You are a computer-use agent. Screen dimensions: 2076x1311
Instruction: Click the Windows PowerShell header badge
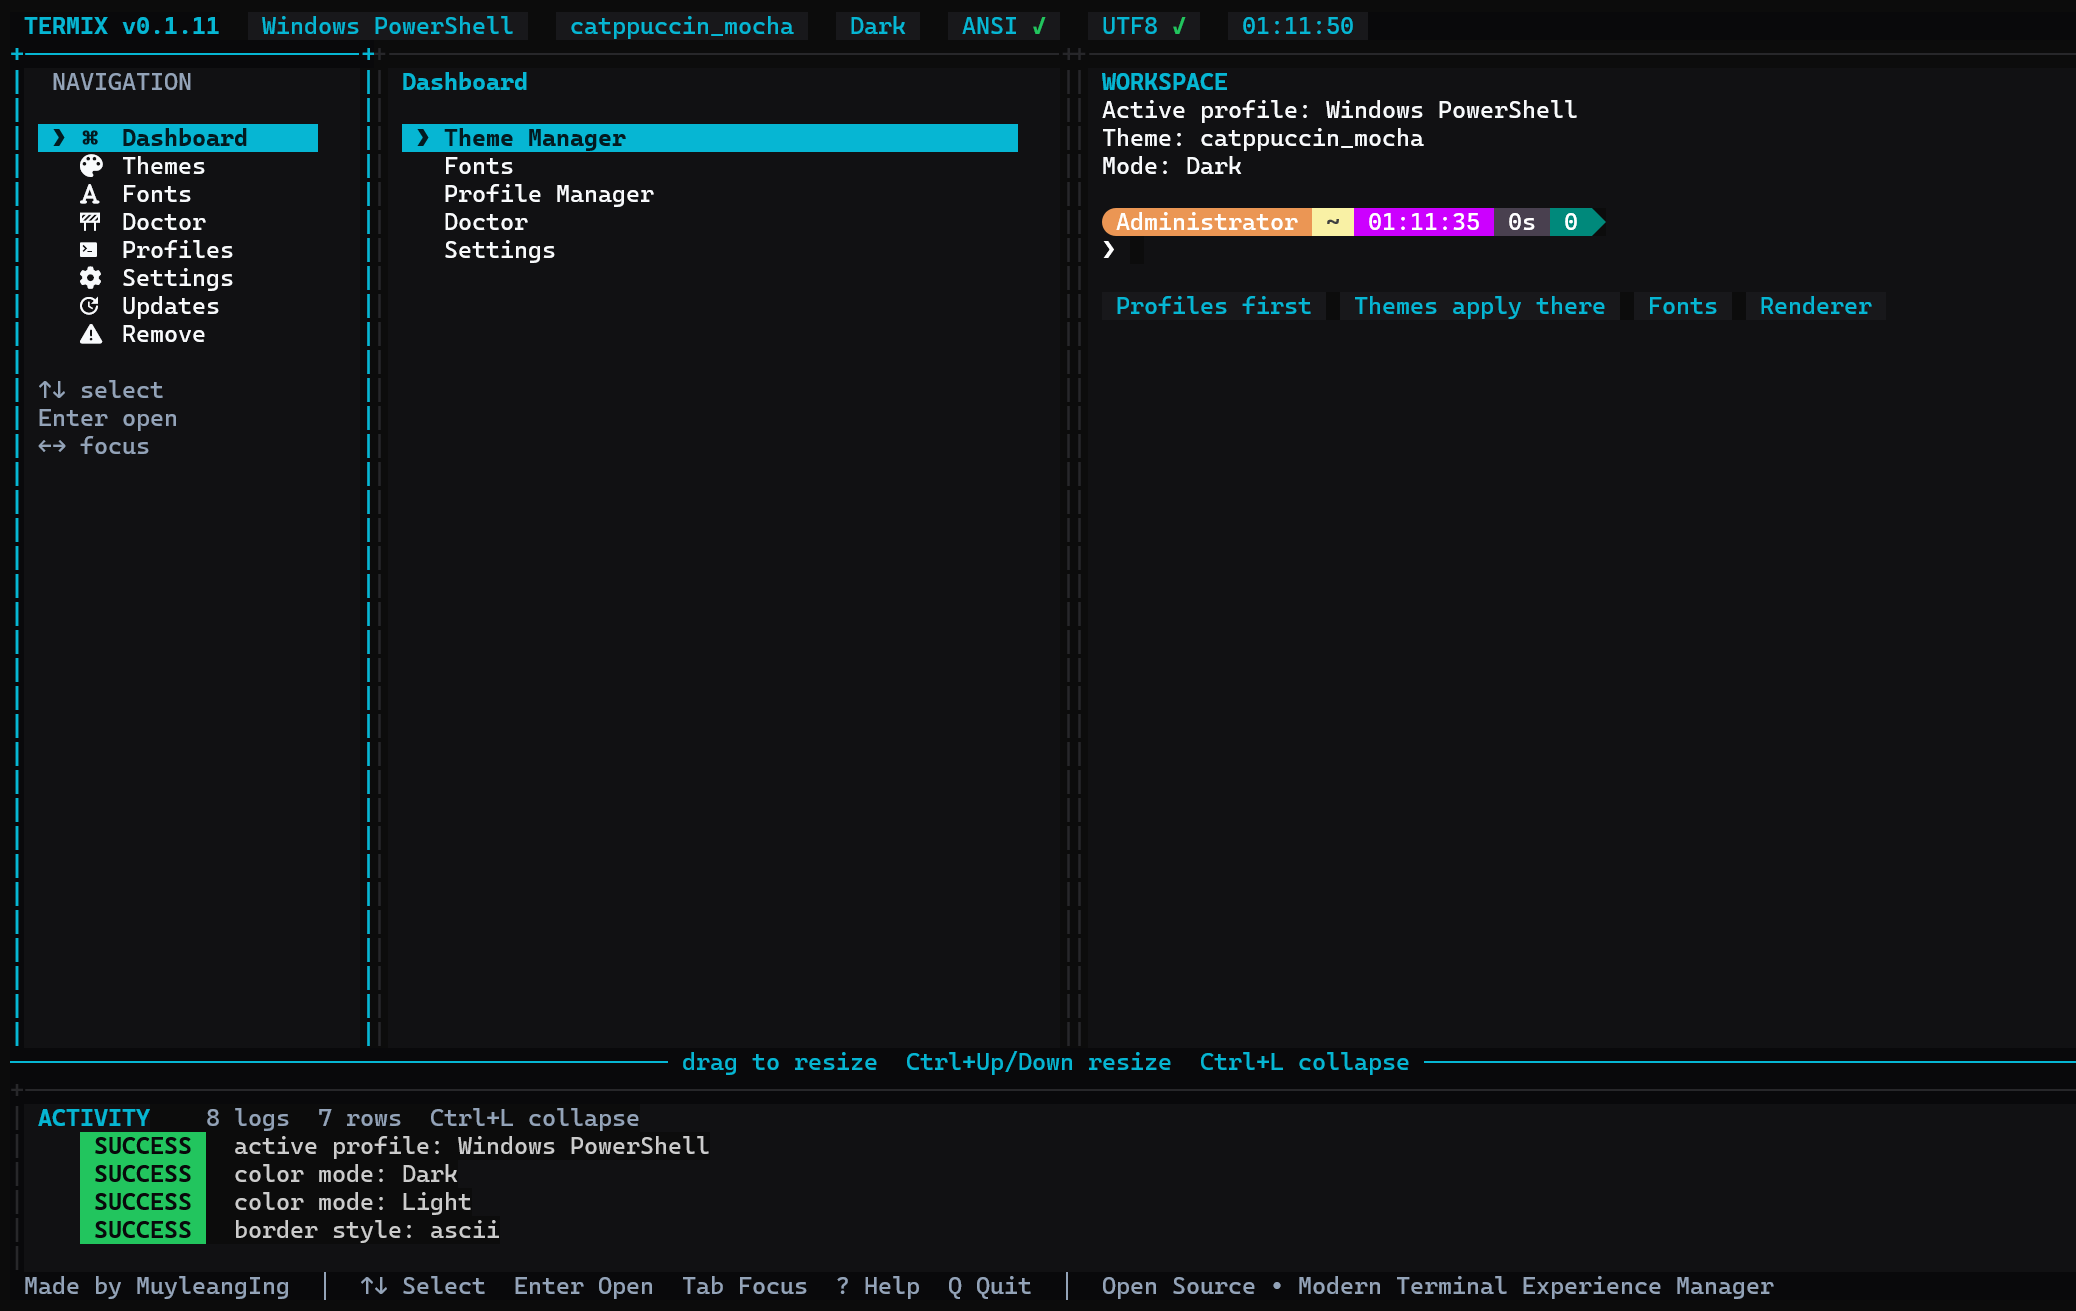coord(387,26)
